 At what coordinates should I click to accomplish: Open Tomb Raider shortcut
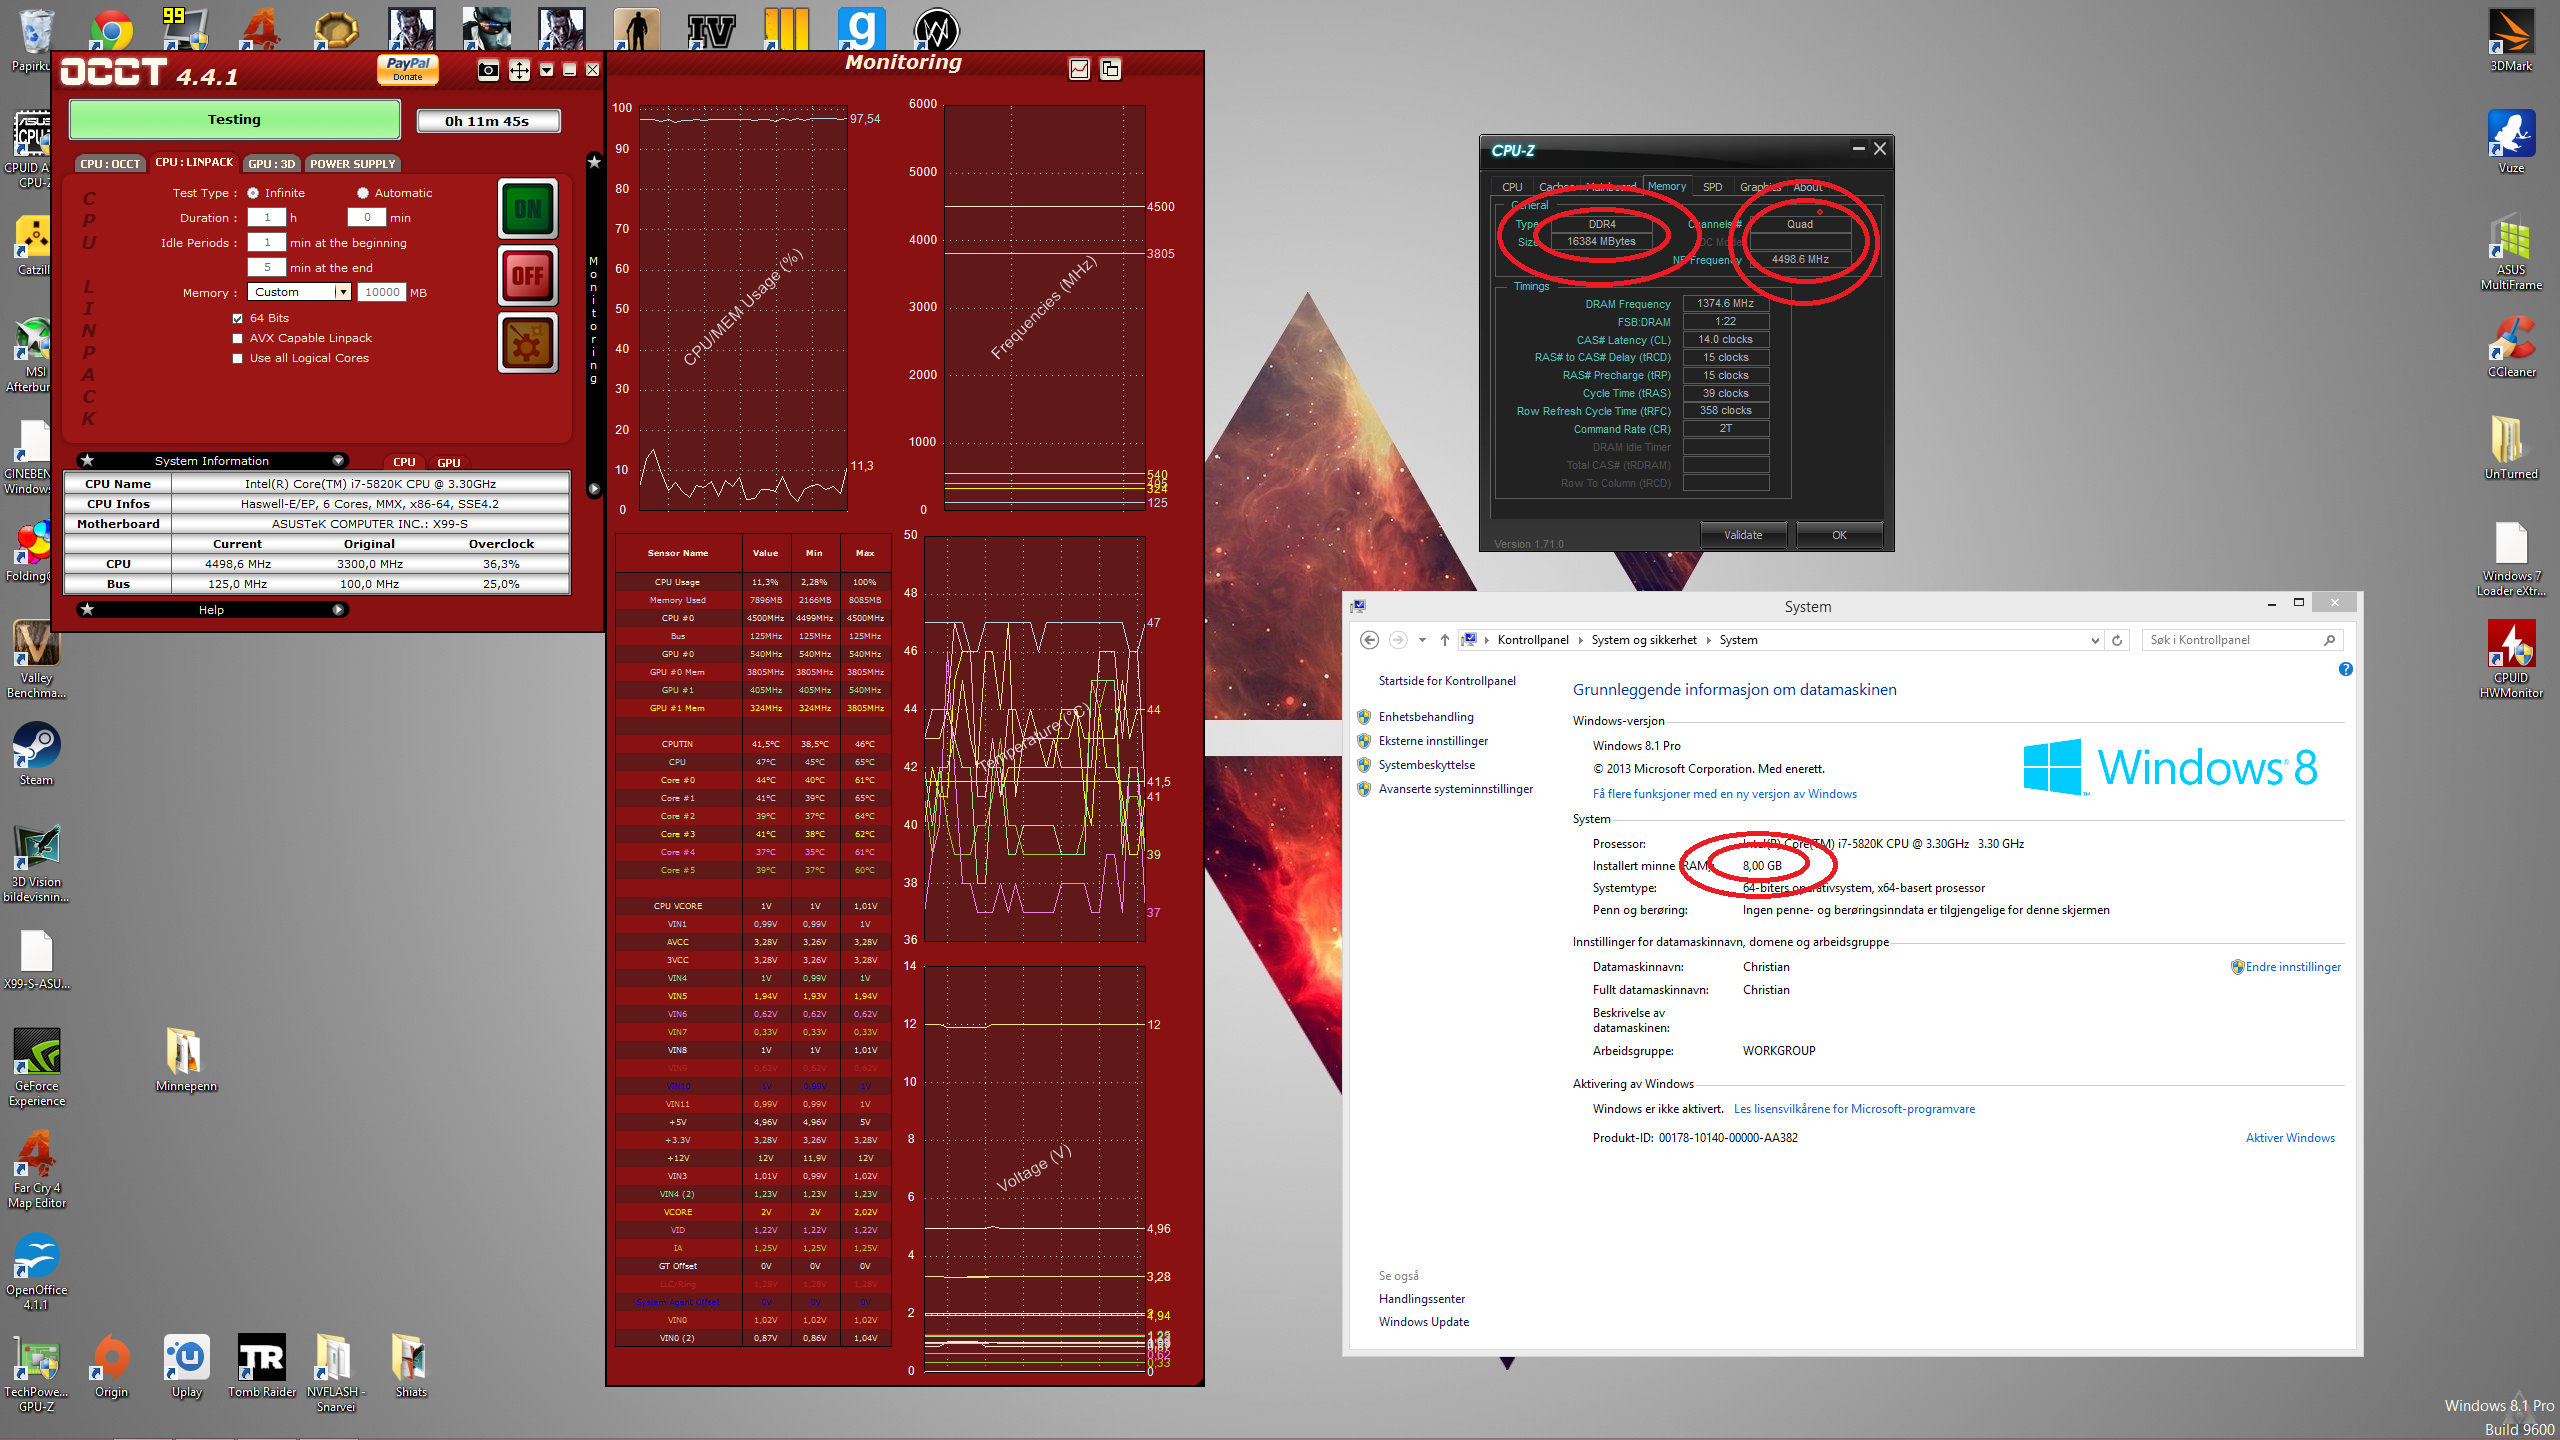coord(262,1366)
